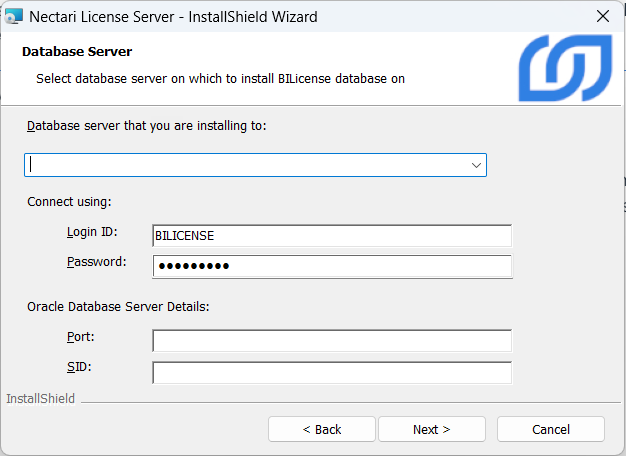
Task: Click the InstallShield branding text
Action: point(40,399)
